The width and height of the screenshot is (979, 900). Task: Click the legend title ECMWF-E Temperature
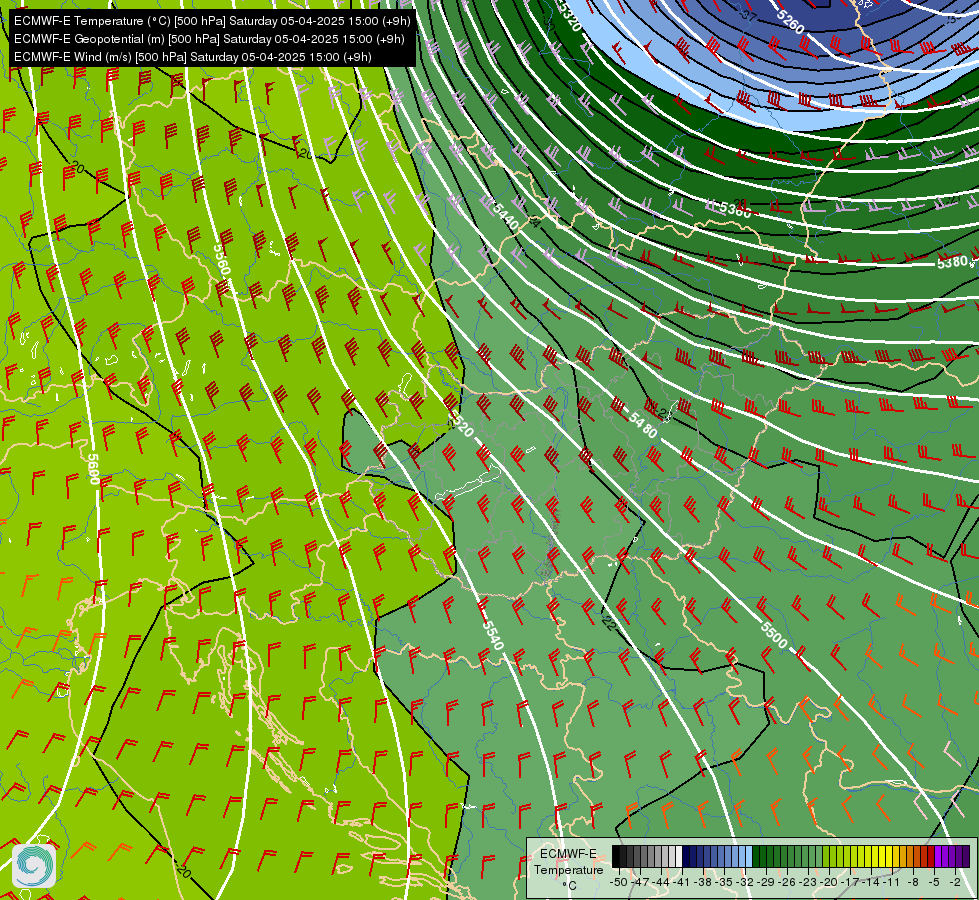point(569,862)
